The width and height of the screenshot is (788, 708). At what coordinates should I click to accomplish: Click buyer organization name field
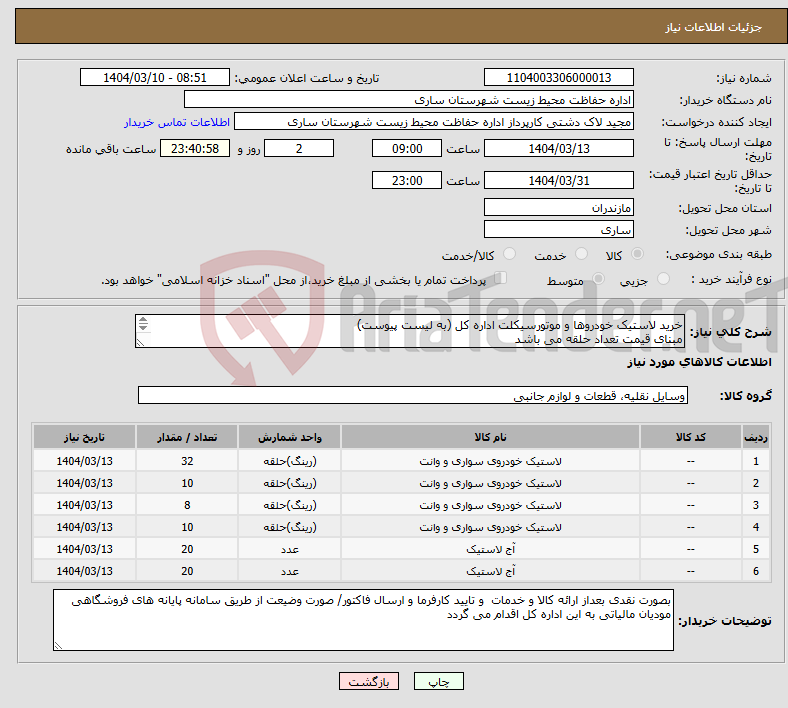(409, 99)
